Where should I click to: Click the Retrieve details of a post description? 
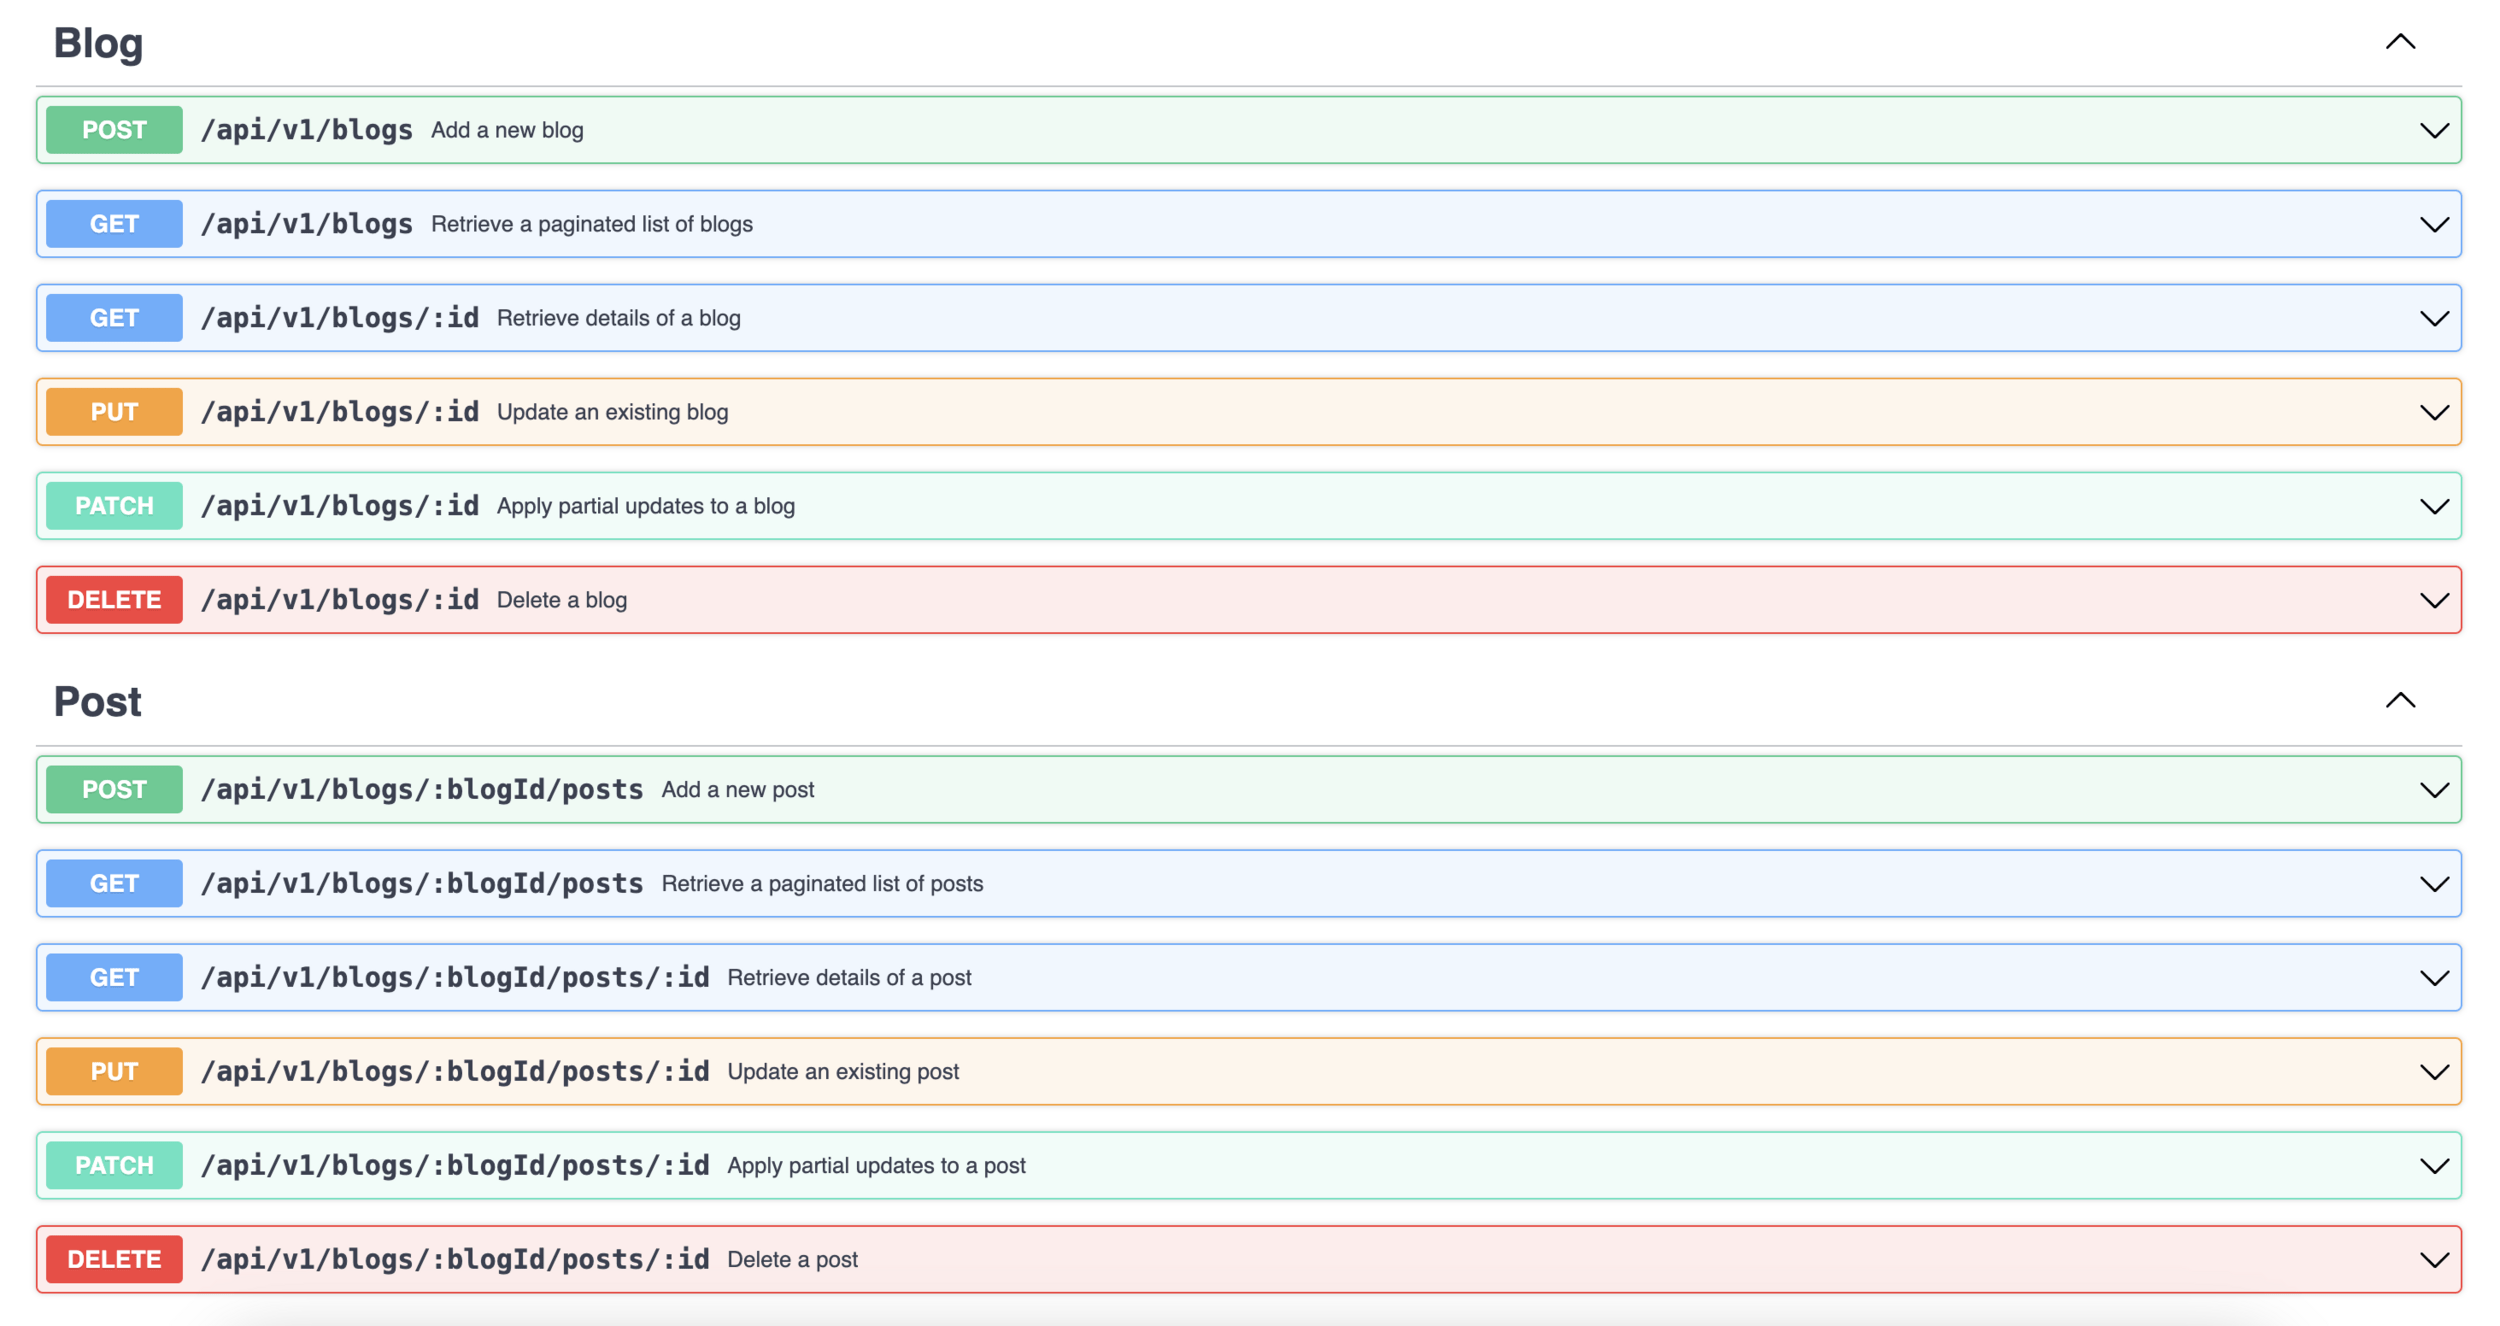848,978
